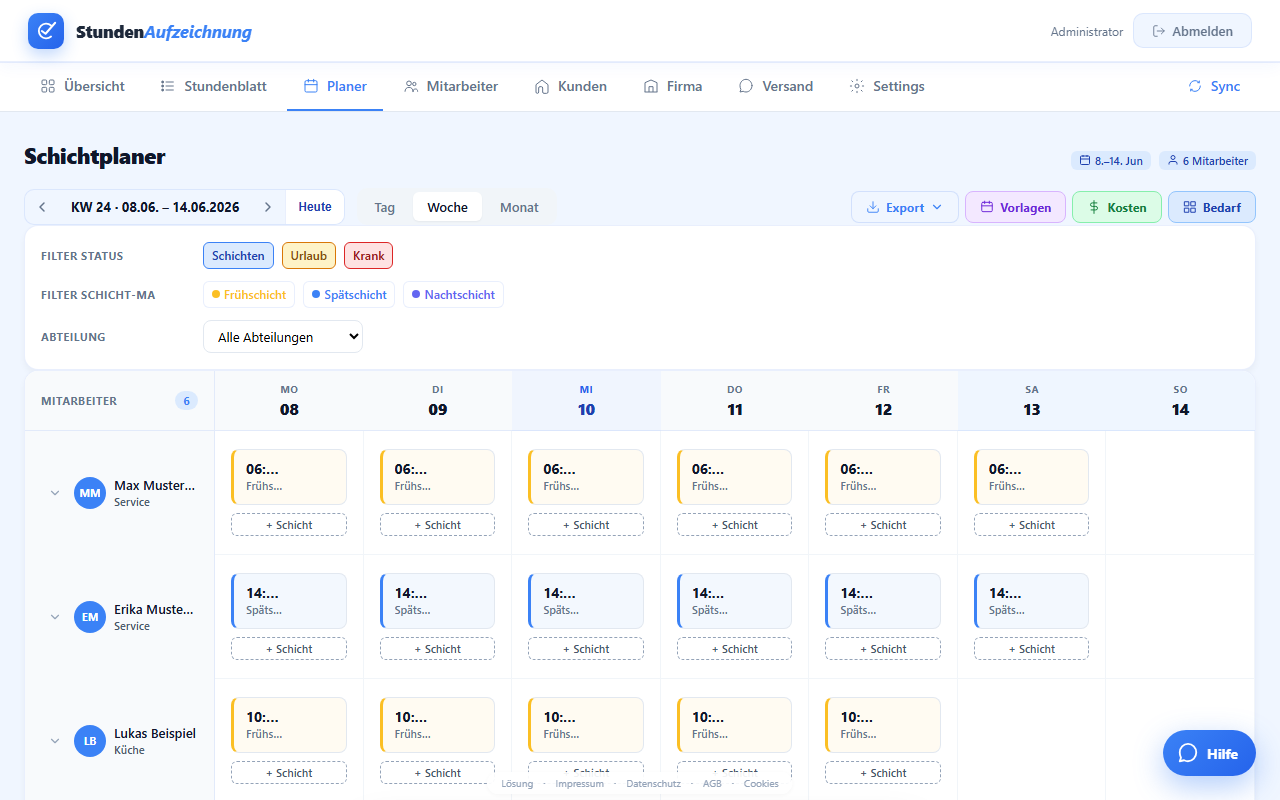Select the Planer tab
This screenshot has height=800, width=1280.
[335, 86]
